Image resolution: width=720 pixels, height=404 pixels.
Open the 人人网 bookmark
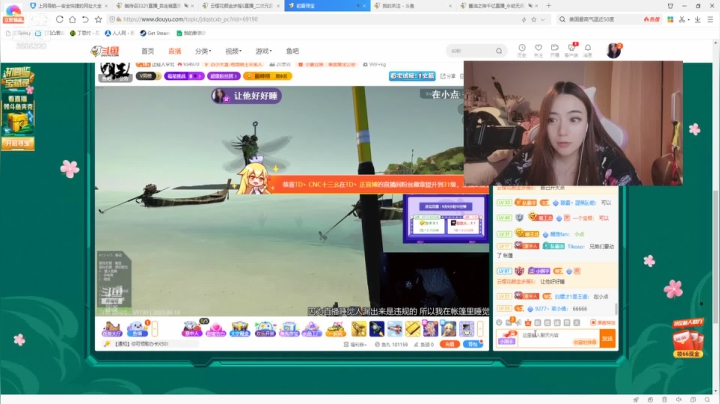click(x=119, y=33)
